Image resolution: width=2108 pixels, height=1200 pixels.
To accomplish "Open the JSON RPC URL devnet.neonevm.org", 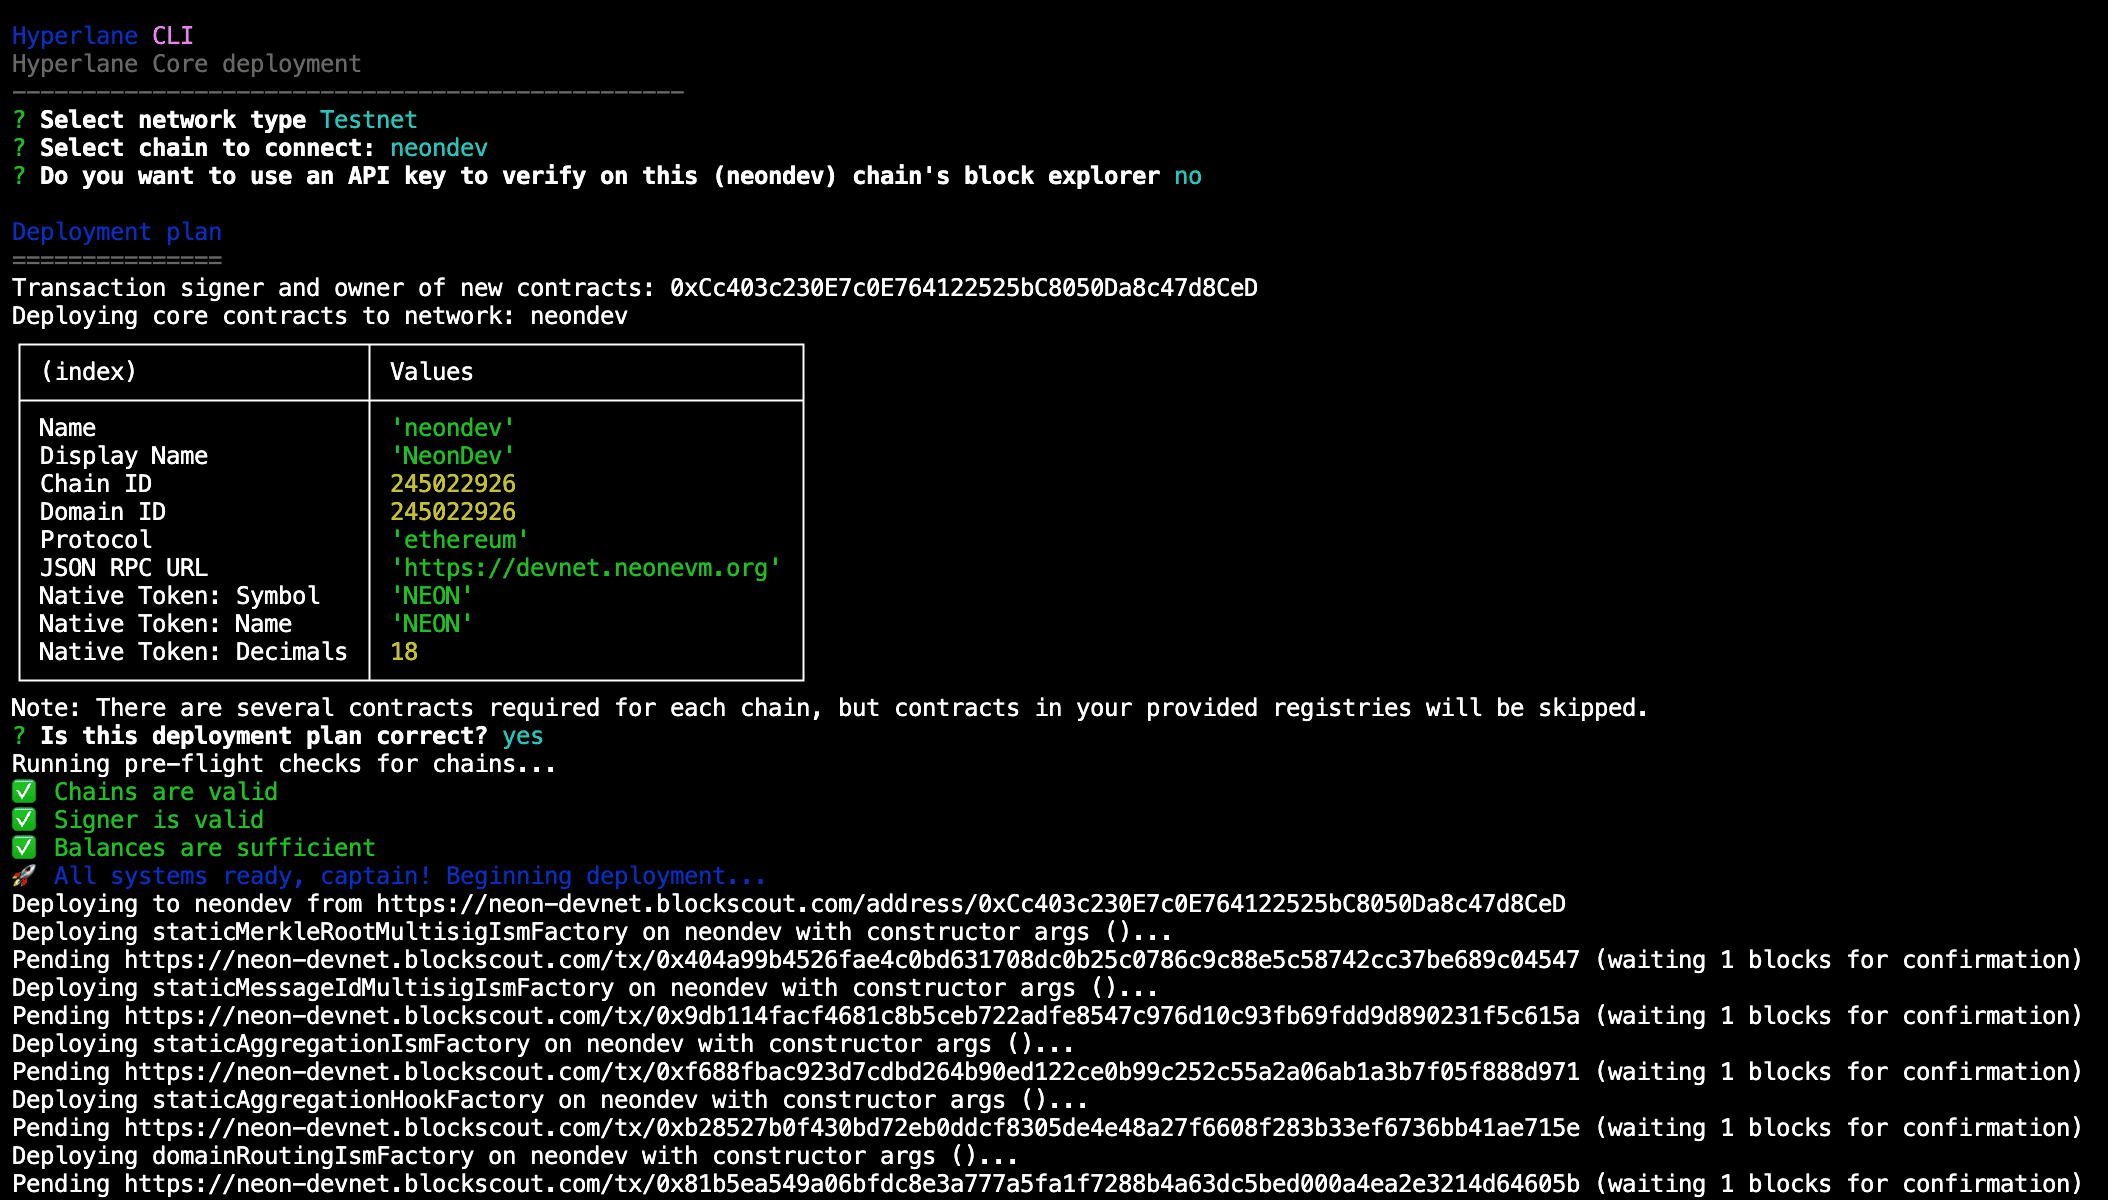I will coord(585,568).
